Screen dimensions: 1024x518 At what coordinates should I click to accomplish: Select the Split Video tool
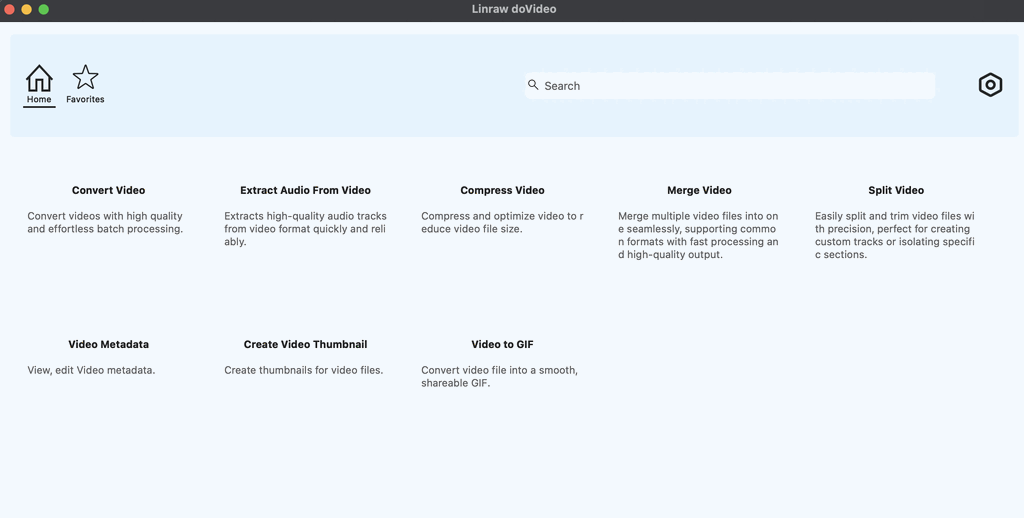coord(896,190)
